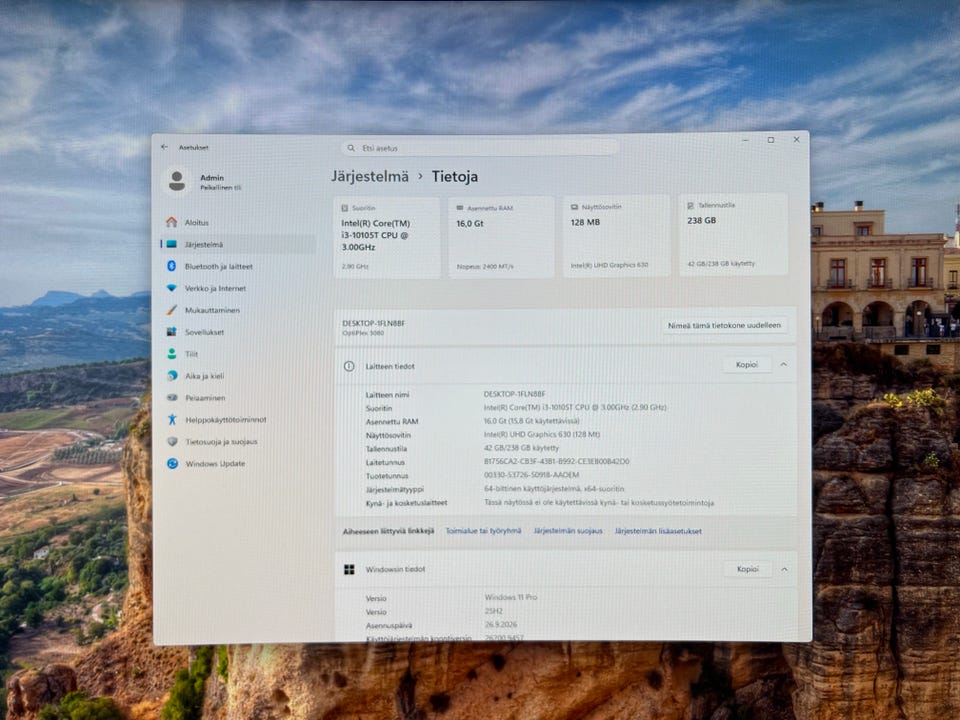Go to Järjestelmä in the breadcrumb
960x720 pixels.
[x=370, y=177]
